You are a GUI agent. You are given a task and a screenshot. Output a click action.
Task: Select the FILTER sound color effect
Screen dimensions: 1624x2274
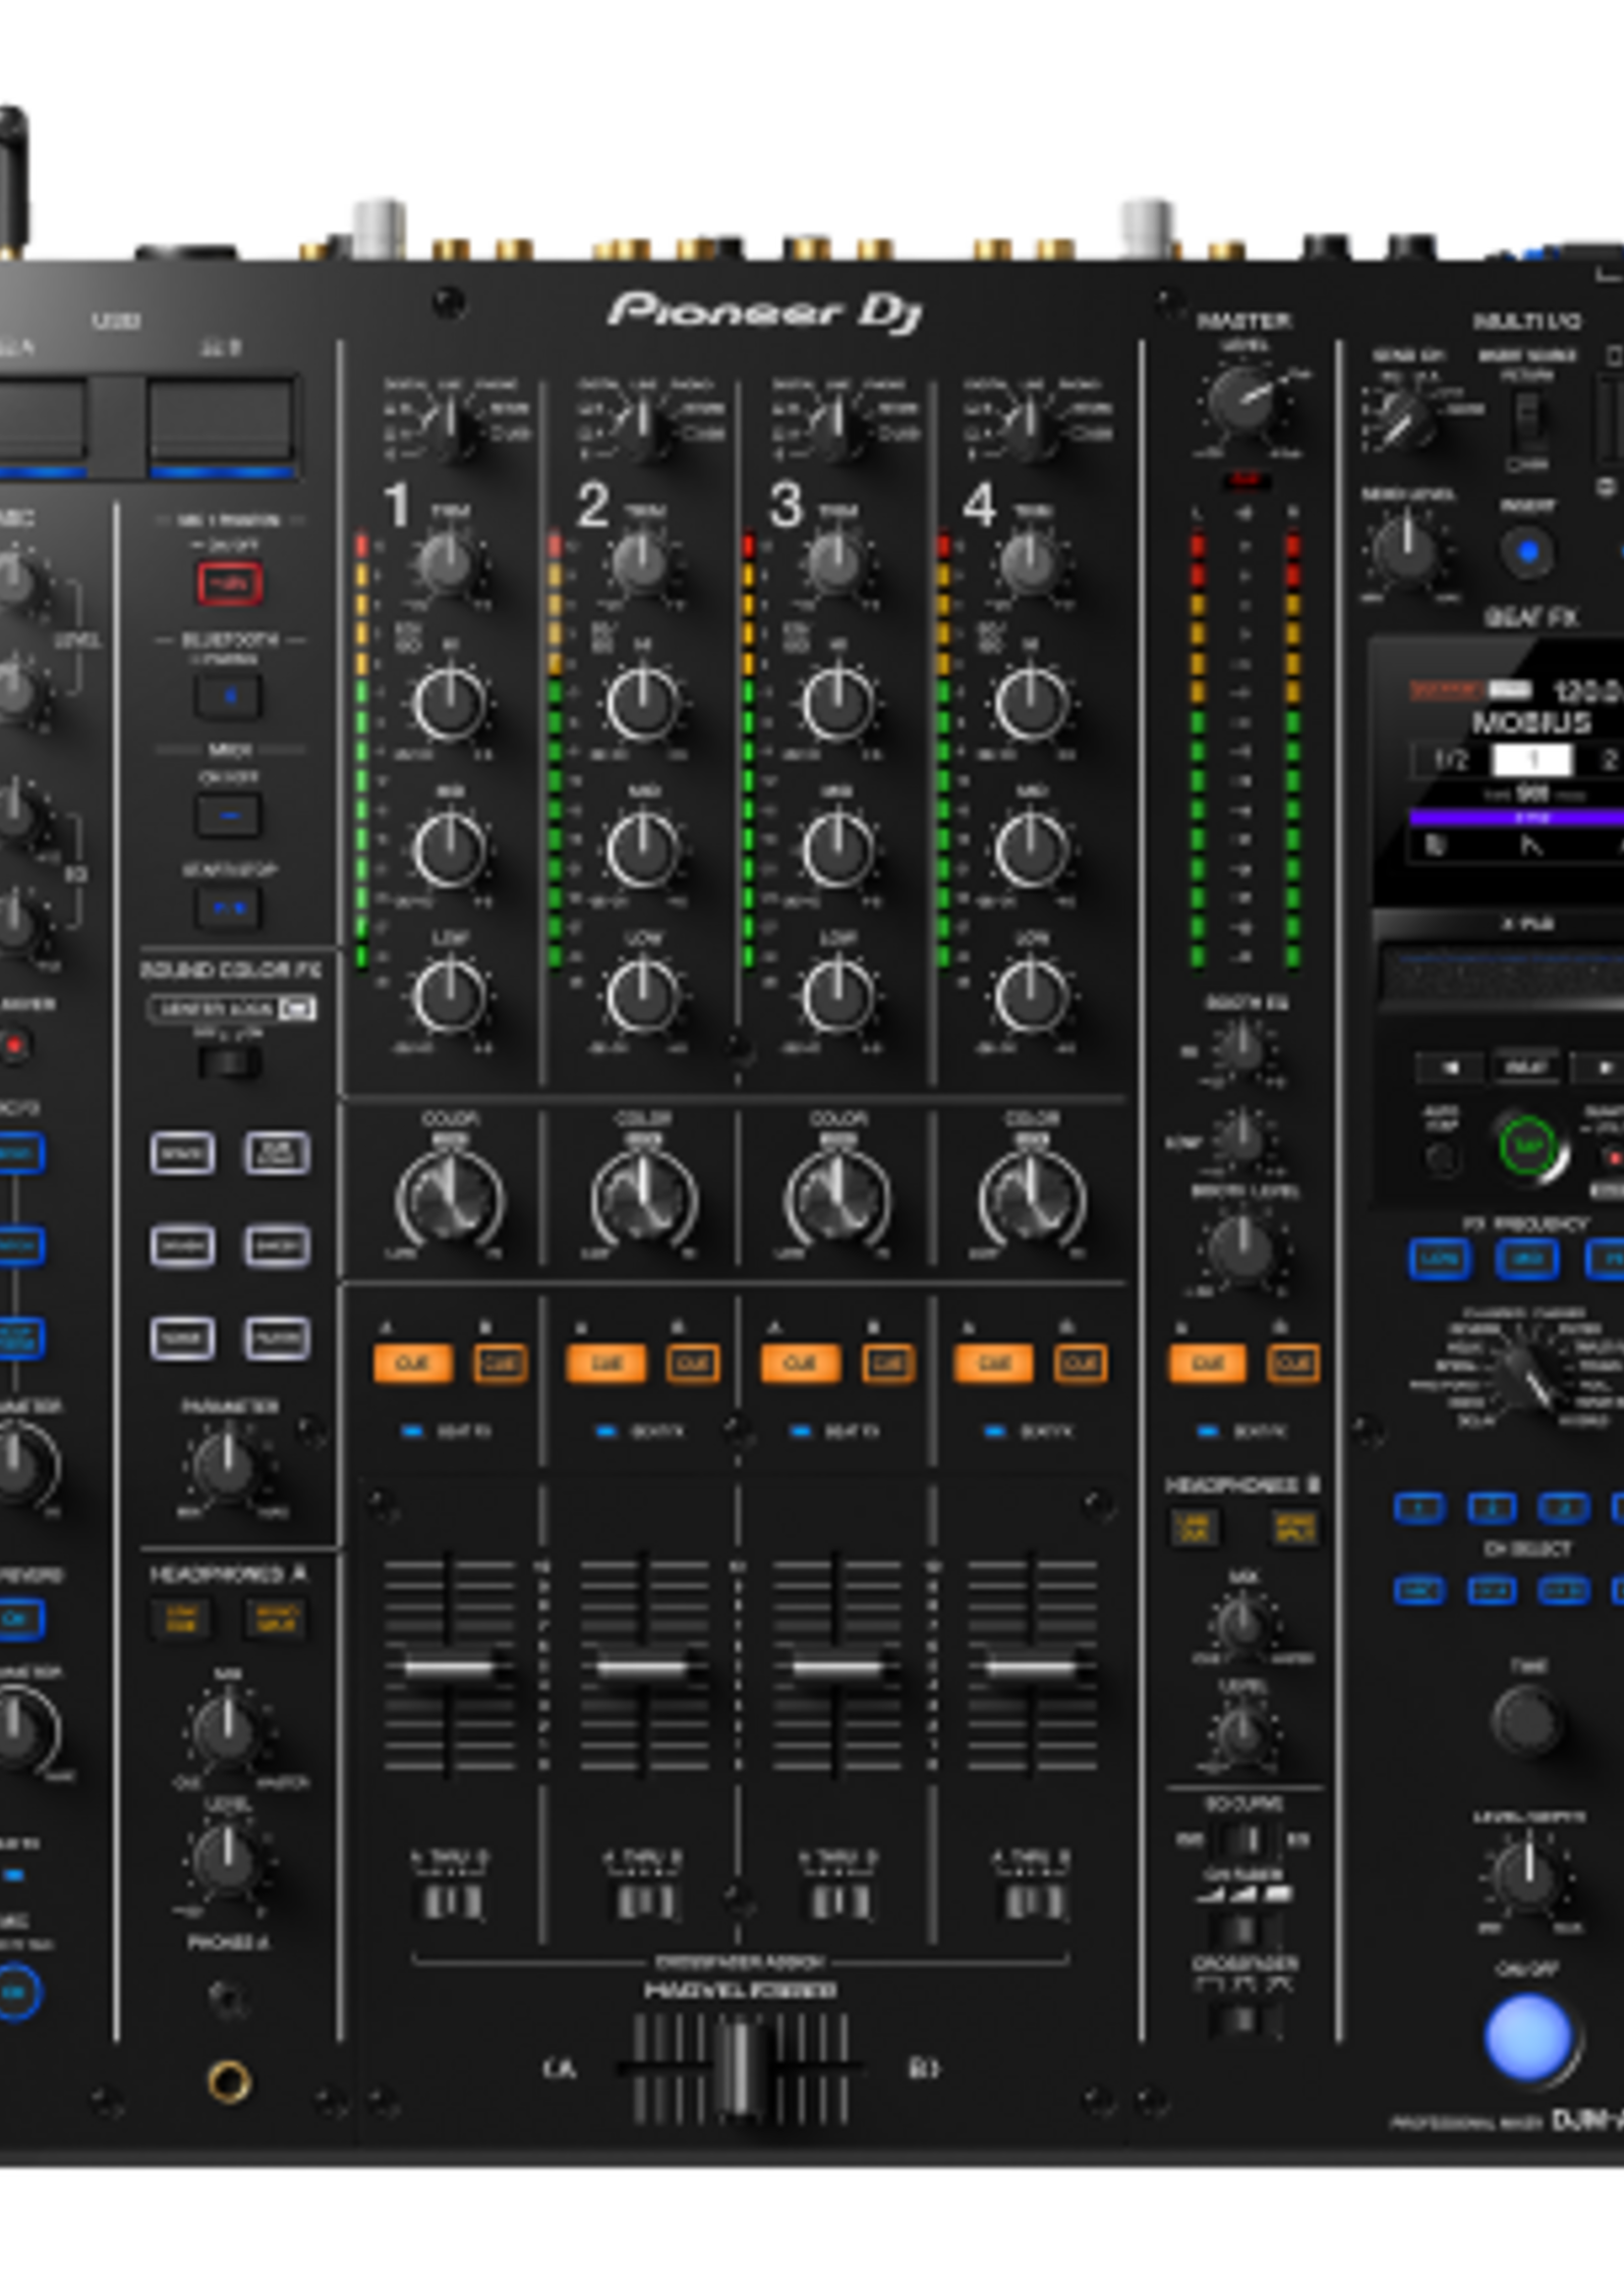pos(277,1338)
